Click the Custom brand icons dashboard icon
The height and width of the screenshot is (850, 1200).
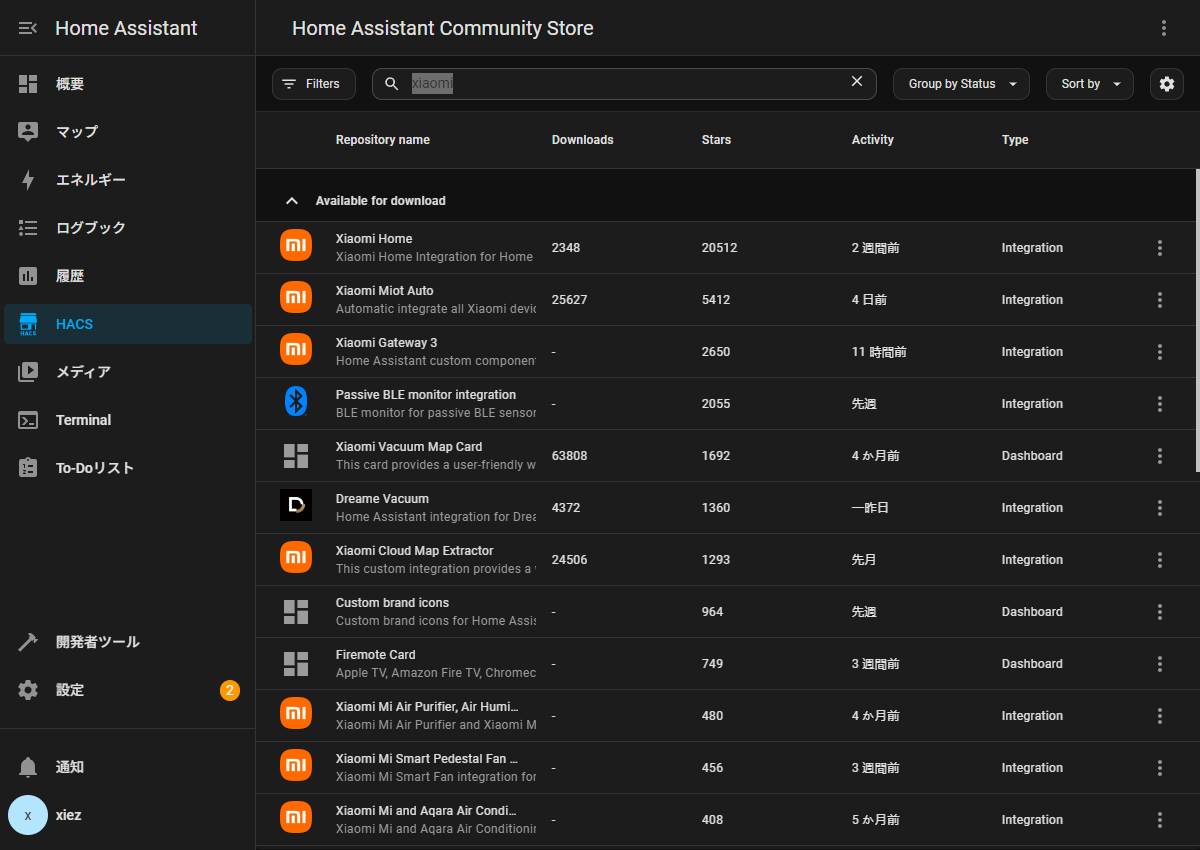[x=296, y=612]
